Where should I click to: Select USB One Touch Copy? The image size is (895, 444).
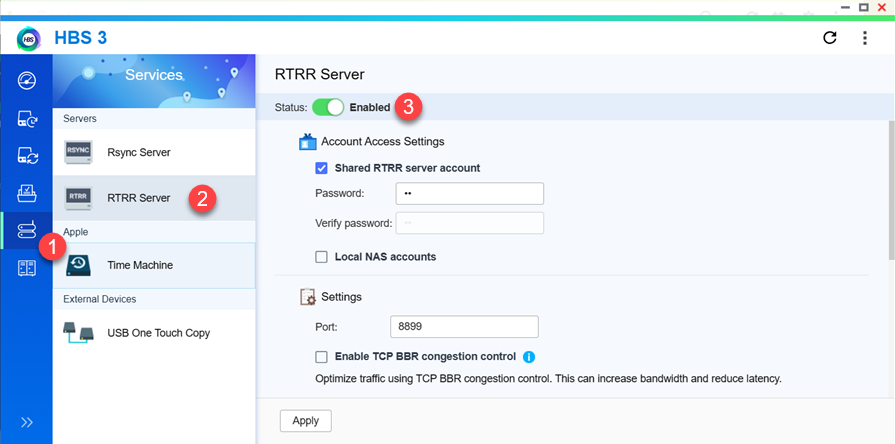coord(158,333)
